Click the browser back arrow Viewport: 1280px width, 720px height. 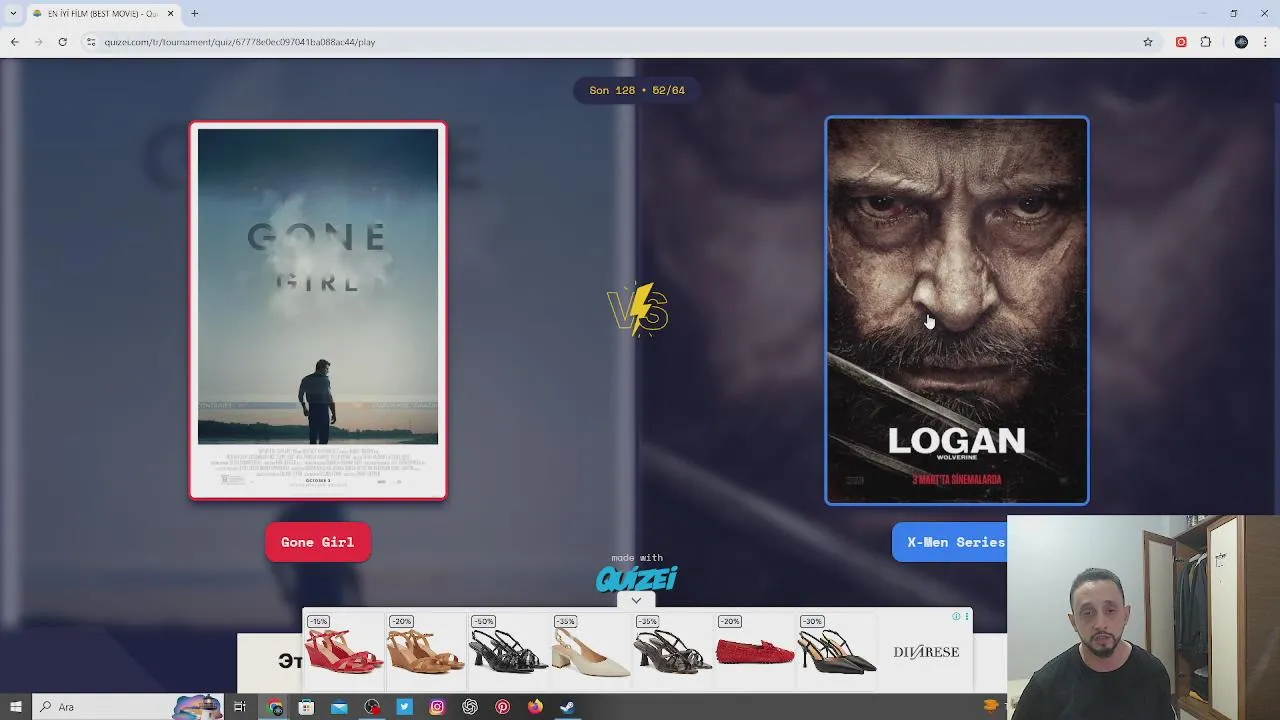(x=14, y=42)
